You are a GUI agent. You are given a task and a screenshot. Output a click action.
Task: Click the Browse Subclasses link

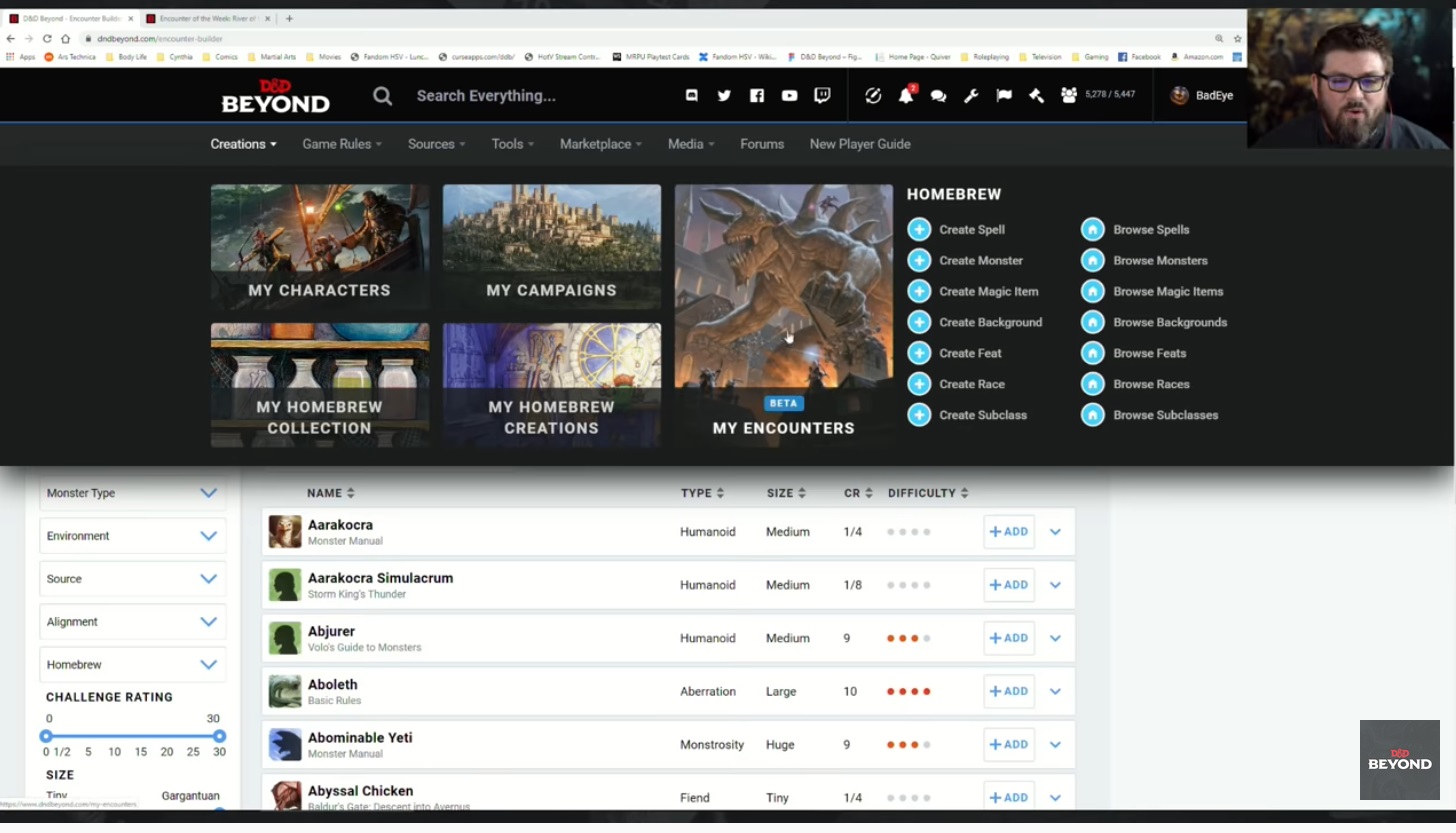[x=1165, y=415]
